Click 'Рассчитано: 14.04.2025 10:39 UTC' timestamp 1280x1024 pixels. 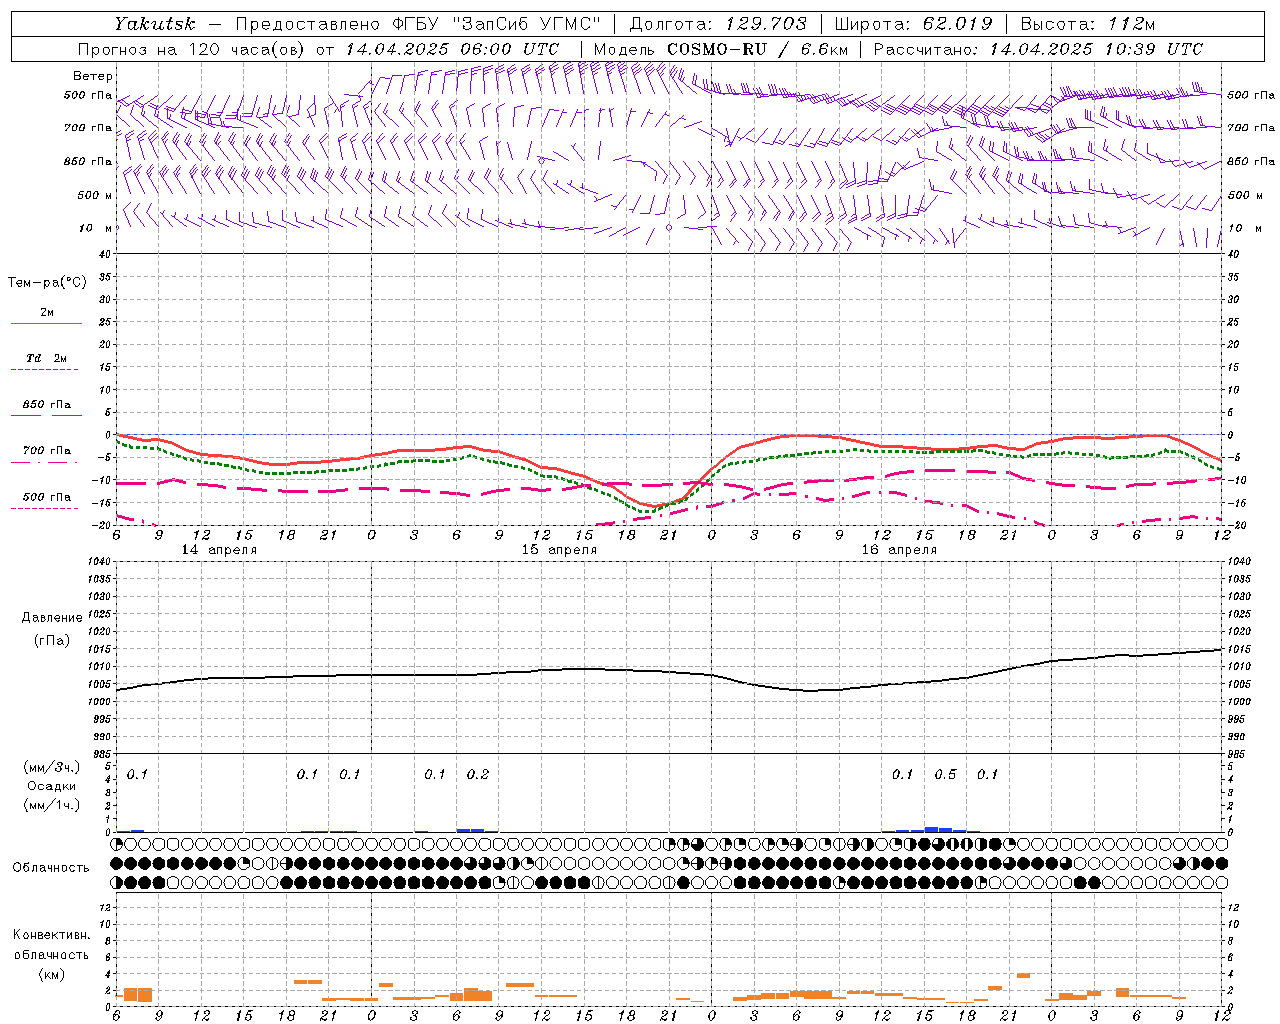(x=1038, y=49)
